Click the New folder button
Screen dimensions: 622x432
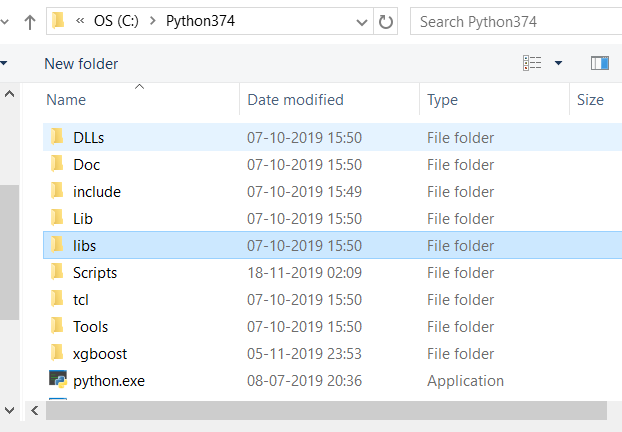pos(81,64)
